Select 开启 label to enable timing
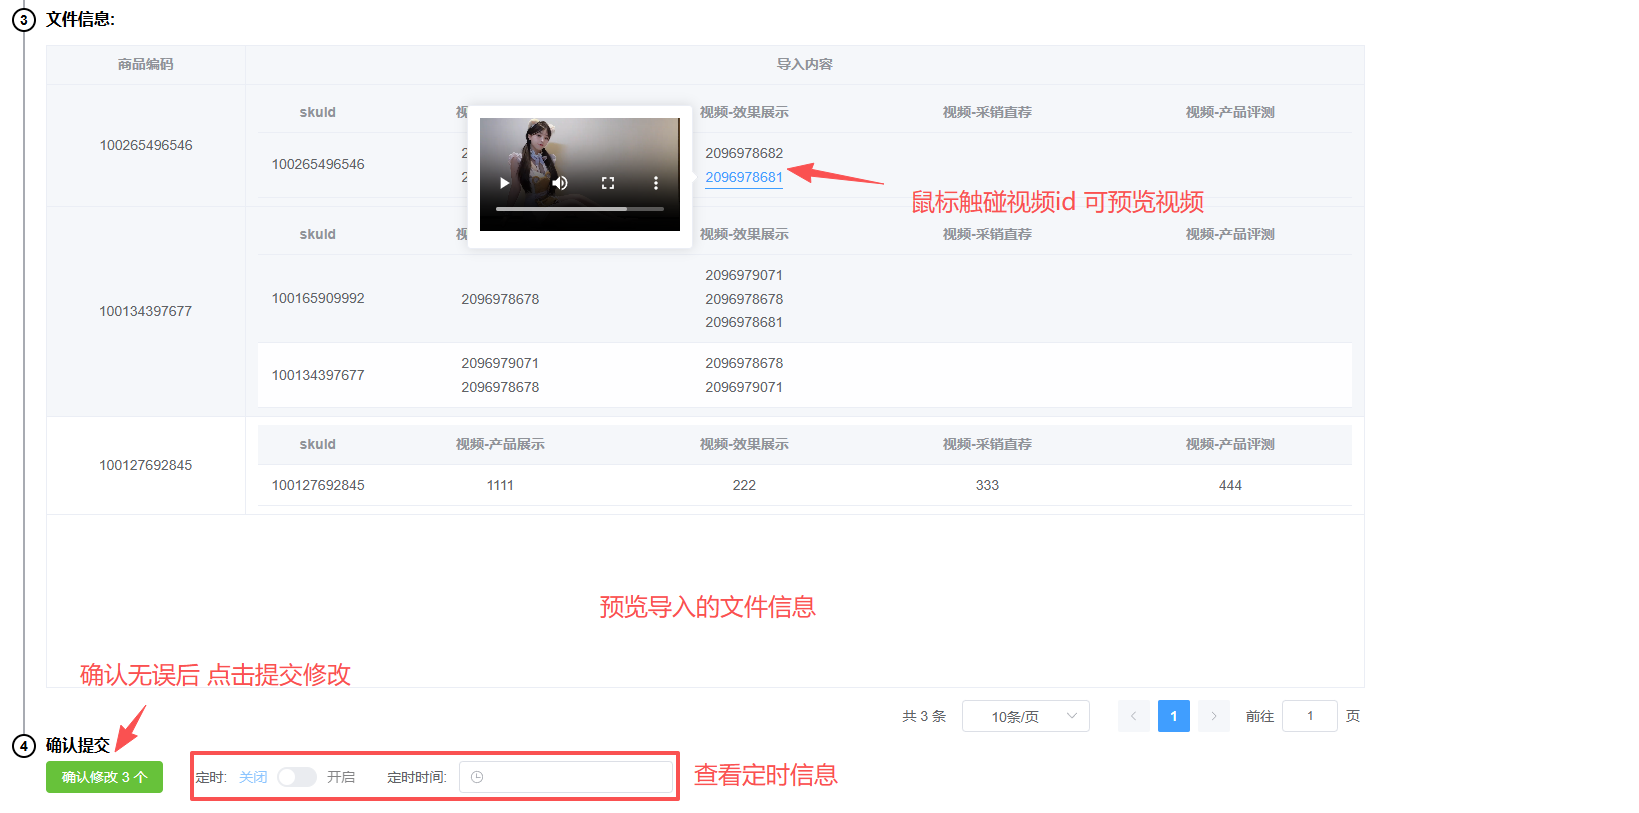This screenshot has height=813, width=1639. pos(341,777)
